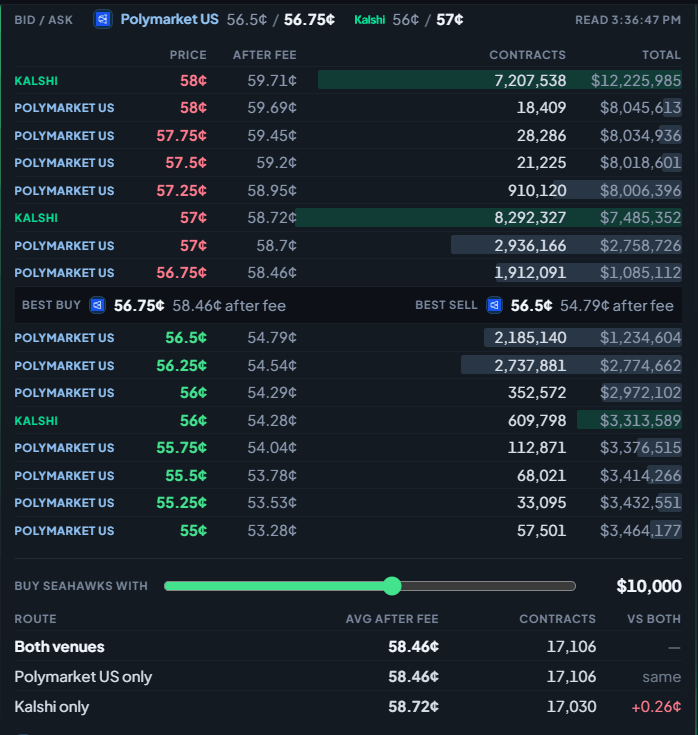Click the $12,225,985 total cell
Screen dimensions: 698x735
click(x=636, y=81)
